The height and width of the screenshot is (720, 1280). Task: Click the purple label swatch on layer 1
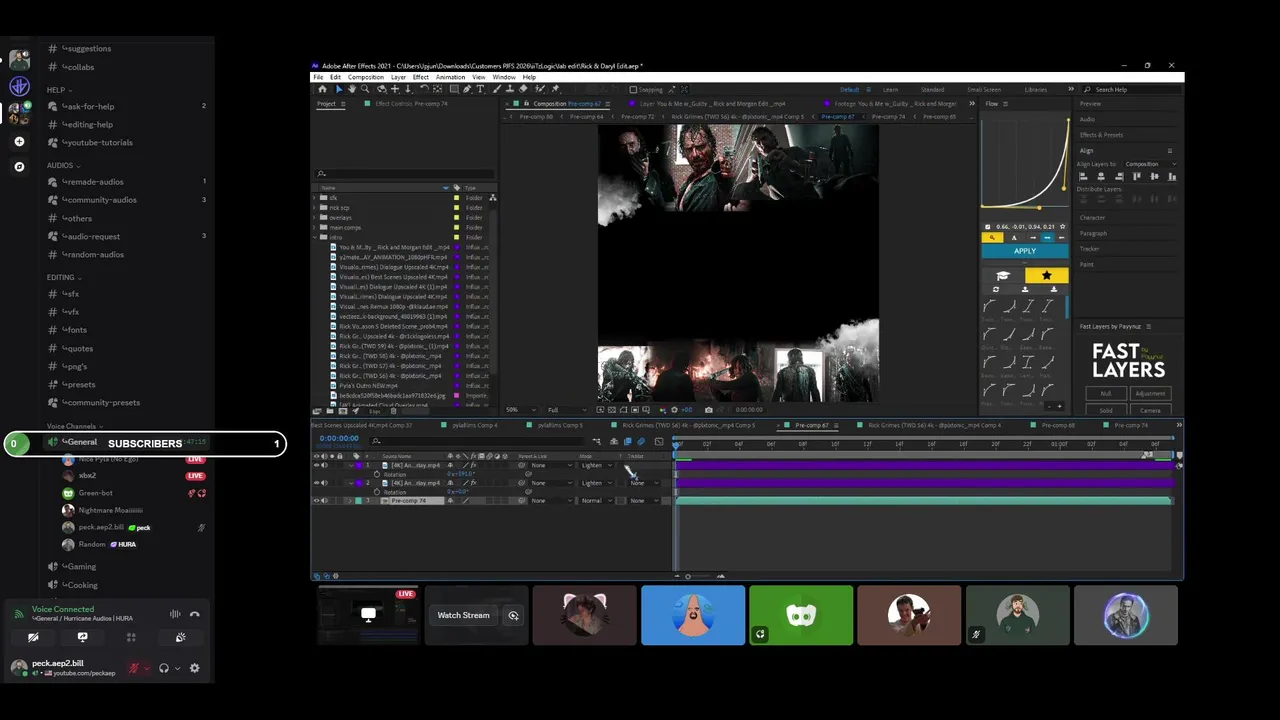[x=358, y=466]
